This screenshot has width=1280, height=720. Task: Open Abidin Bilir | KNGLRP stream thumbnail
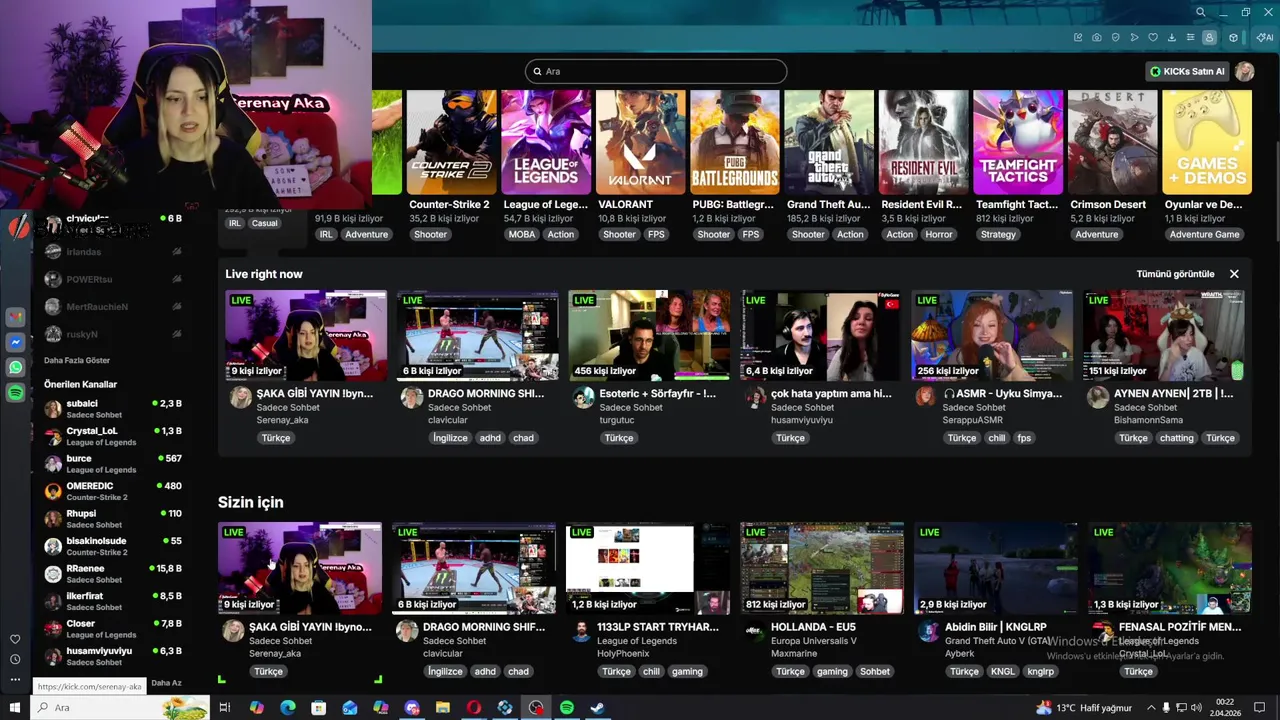coord(996,568)
